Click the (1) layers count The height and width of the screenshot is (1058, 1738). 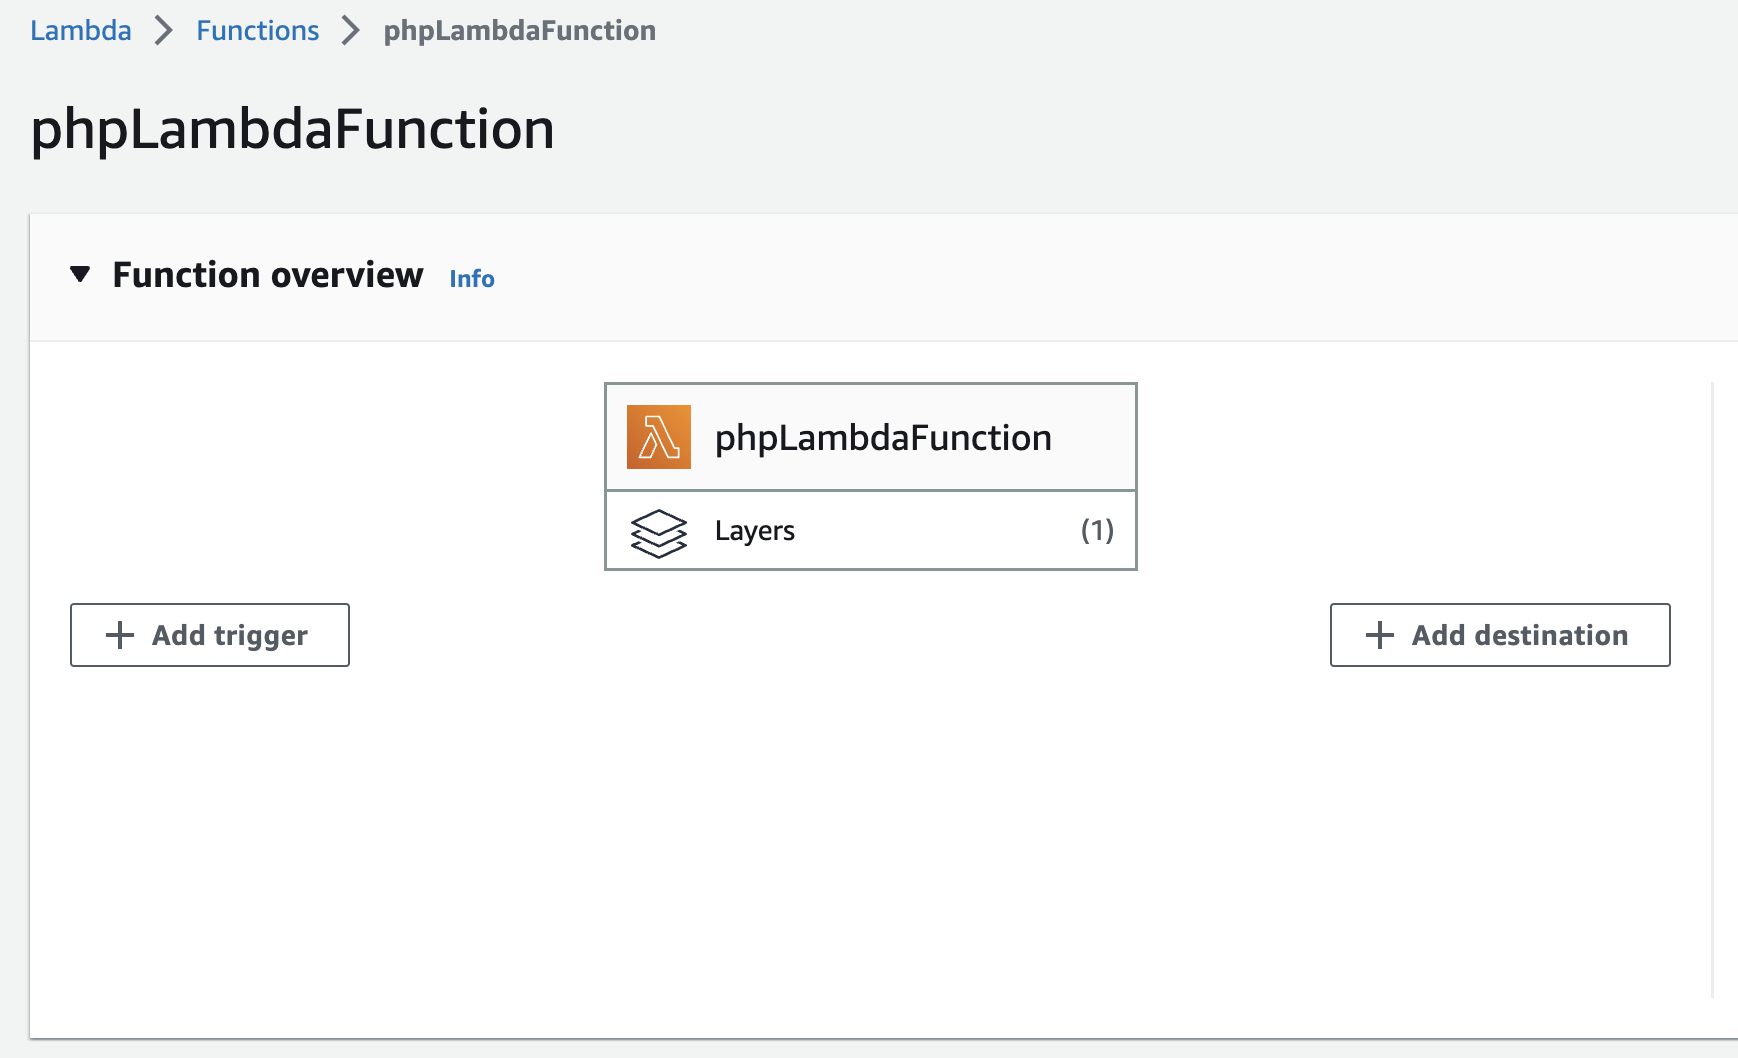click(x=1097, y=530)
